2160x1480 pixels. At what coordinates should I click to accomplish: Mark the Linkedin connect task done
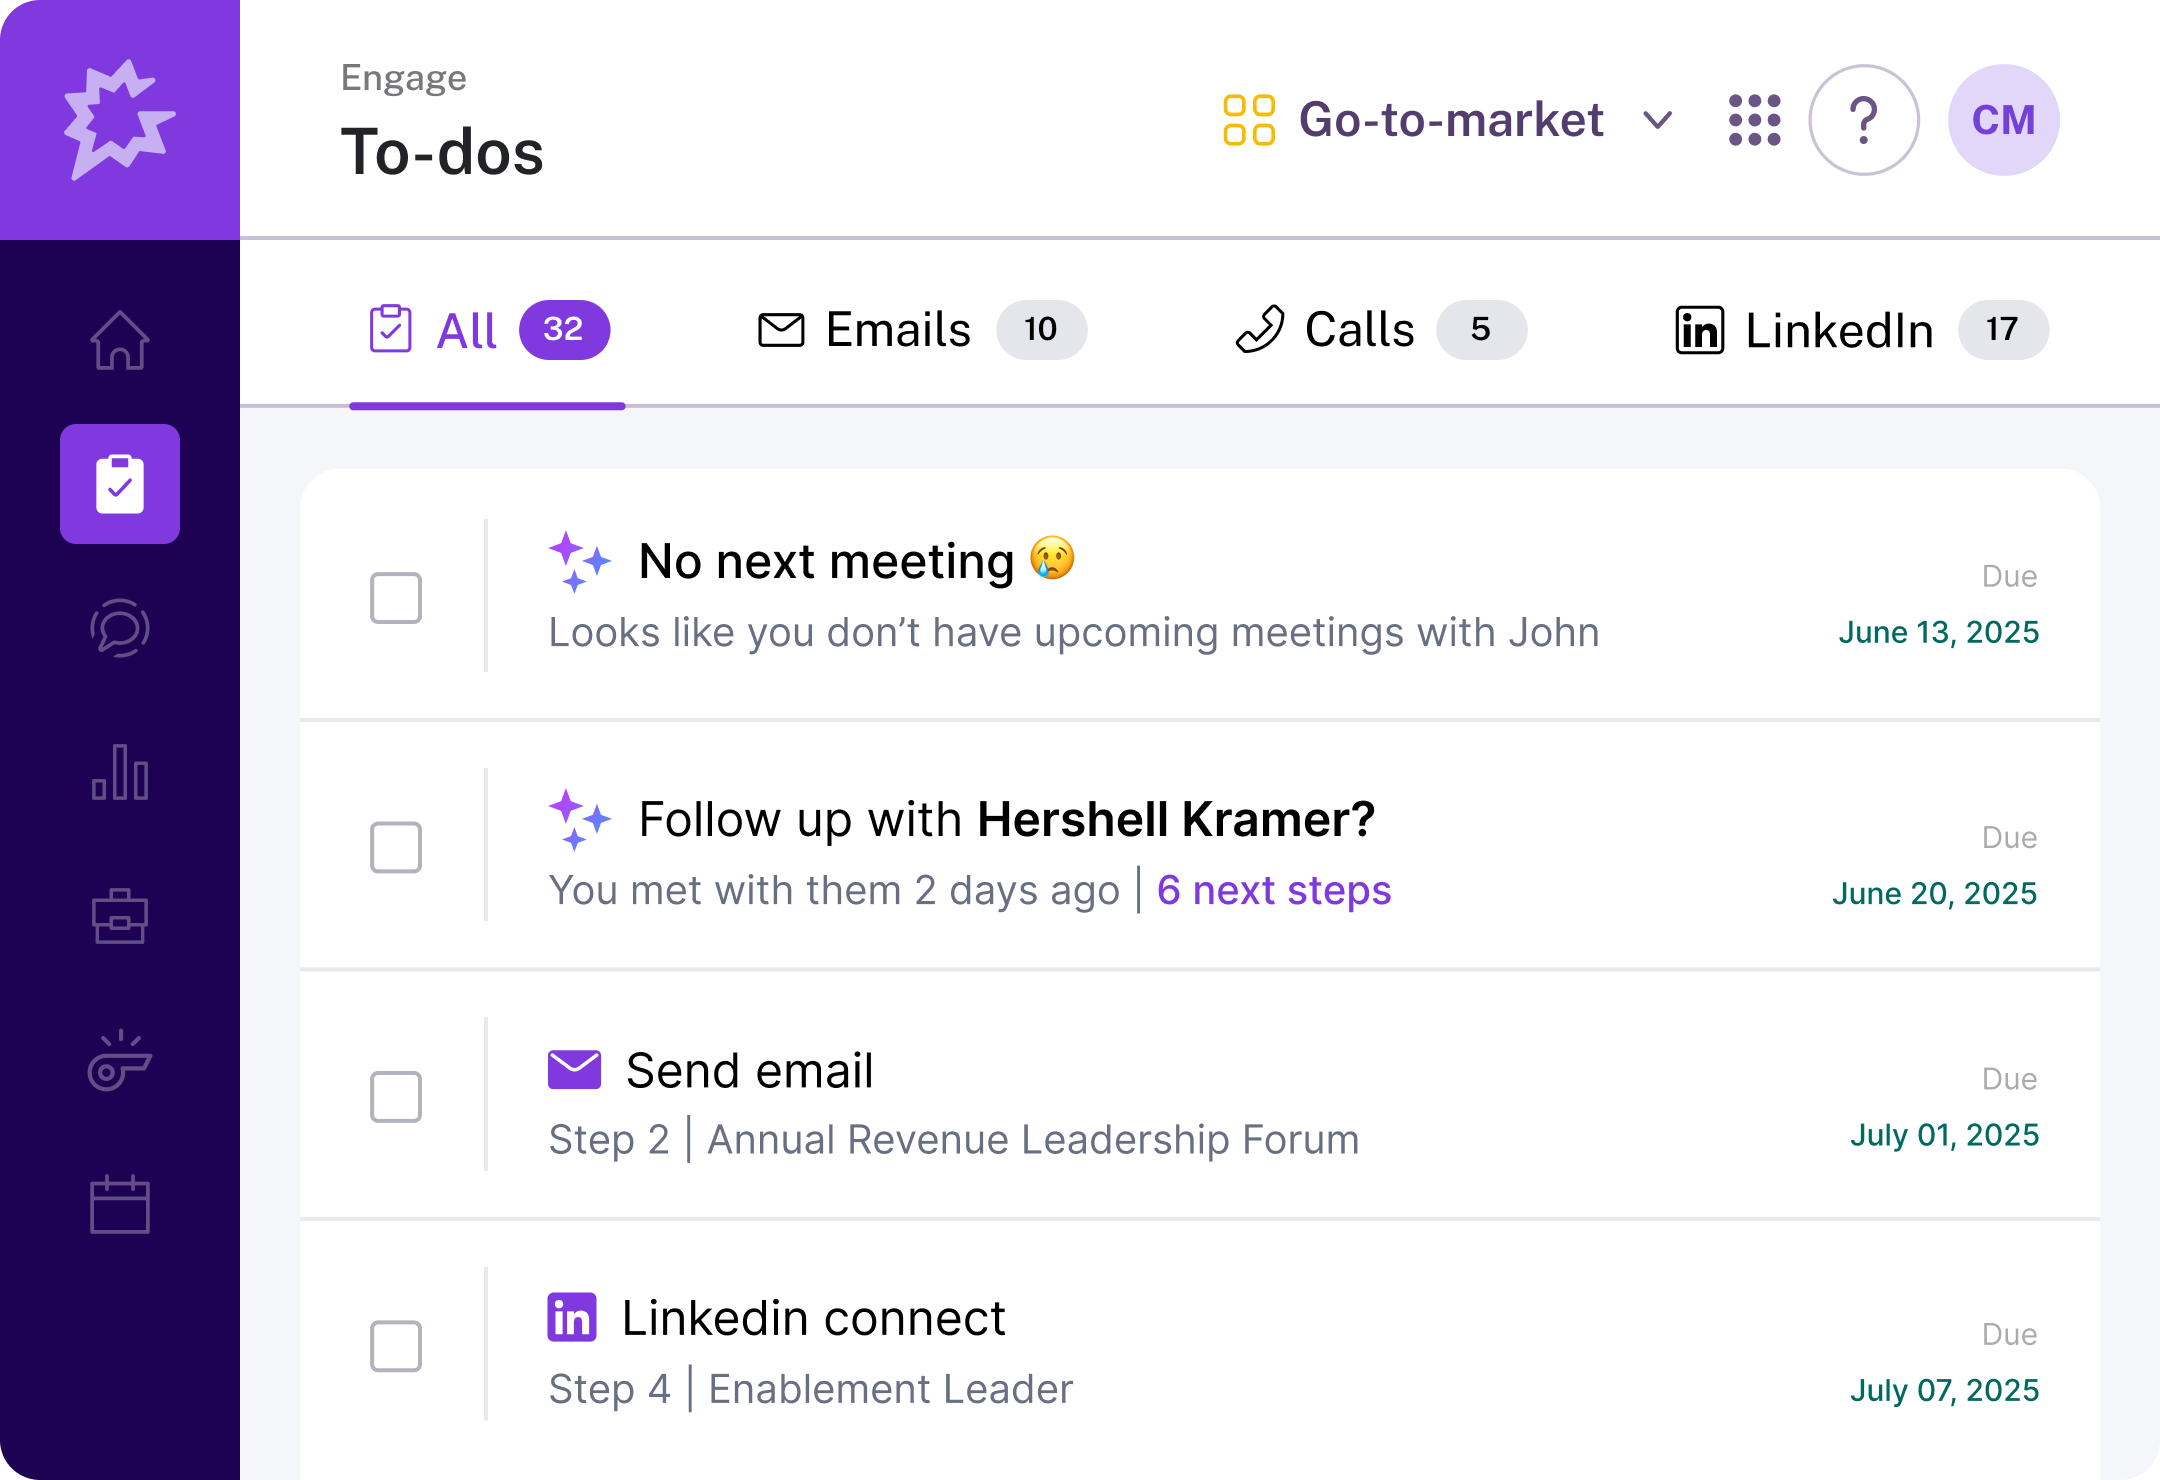pos(396,1346)
